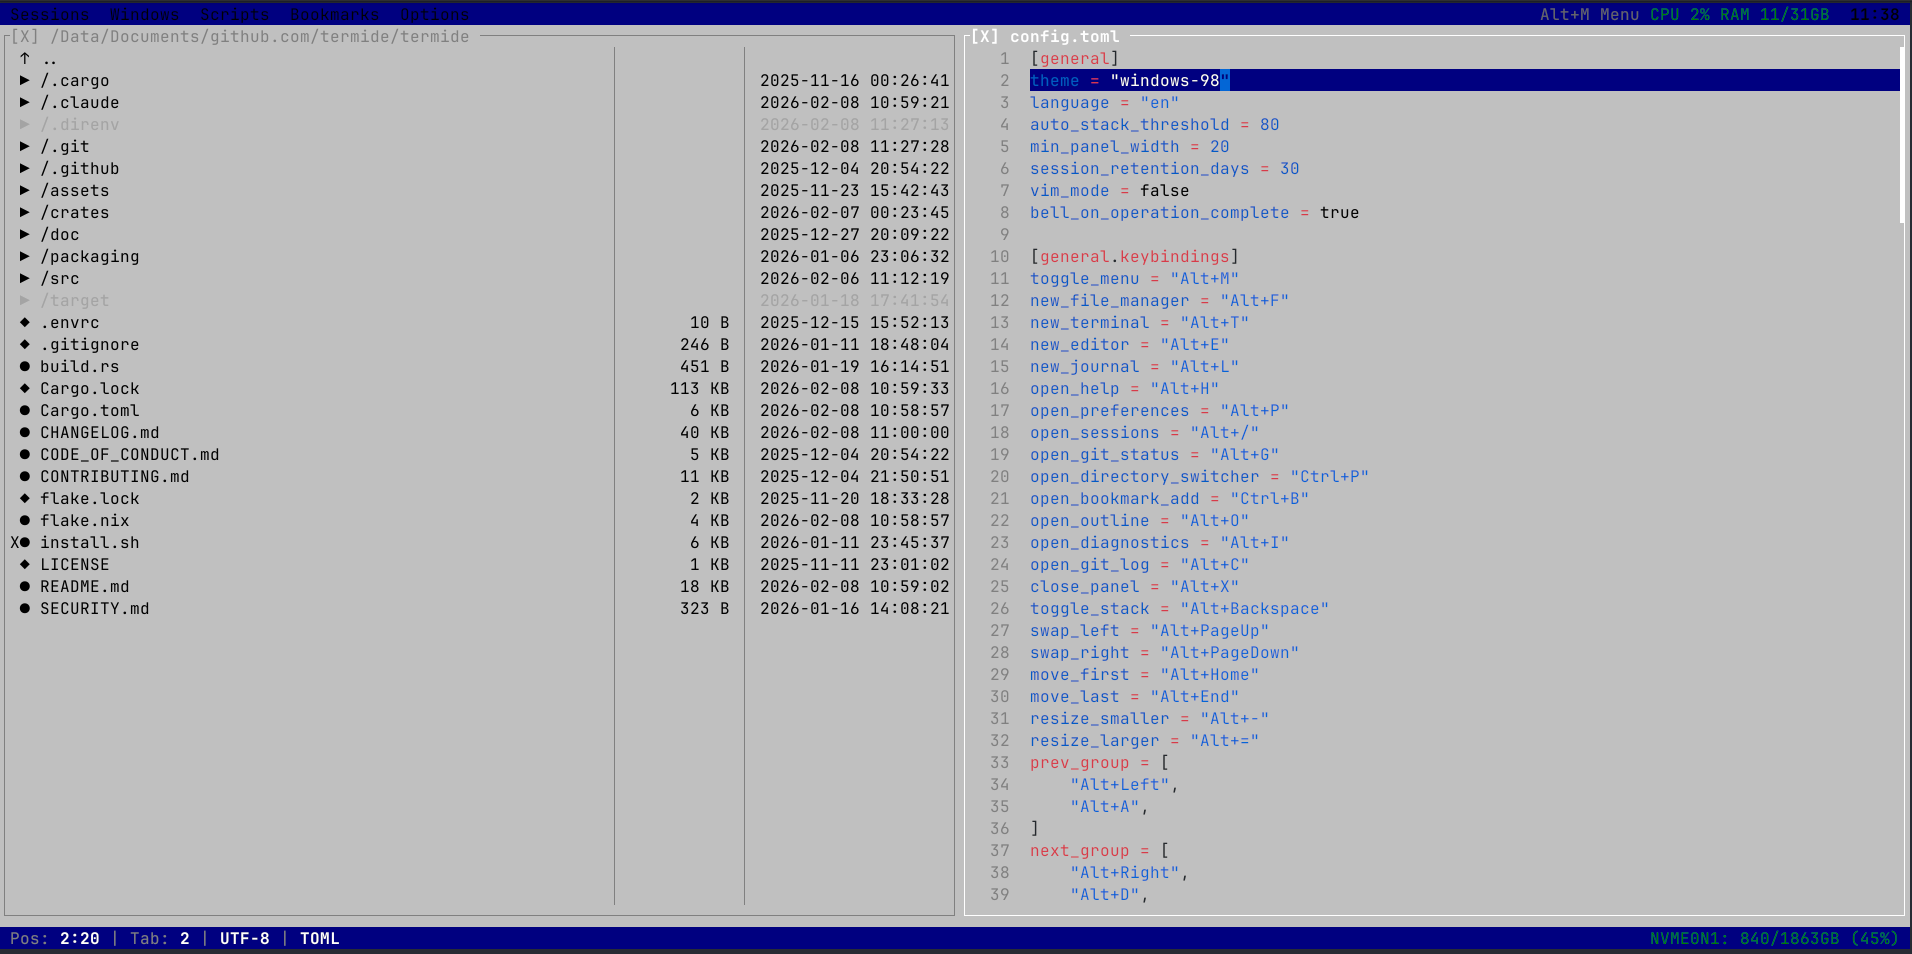Expand the .github folder
Image resolution: width=1912 pixels, height=954 pixels.
(24, 168)
